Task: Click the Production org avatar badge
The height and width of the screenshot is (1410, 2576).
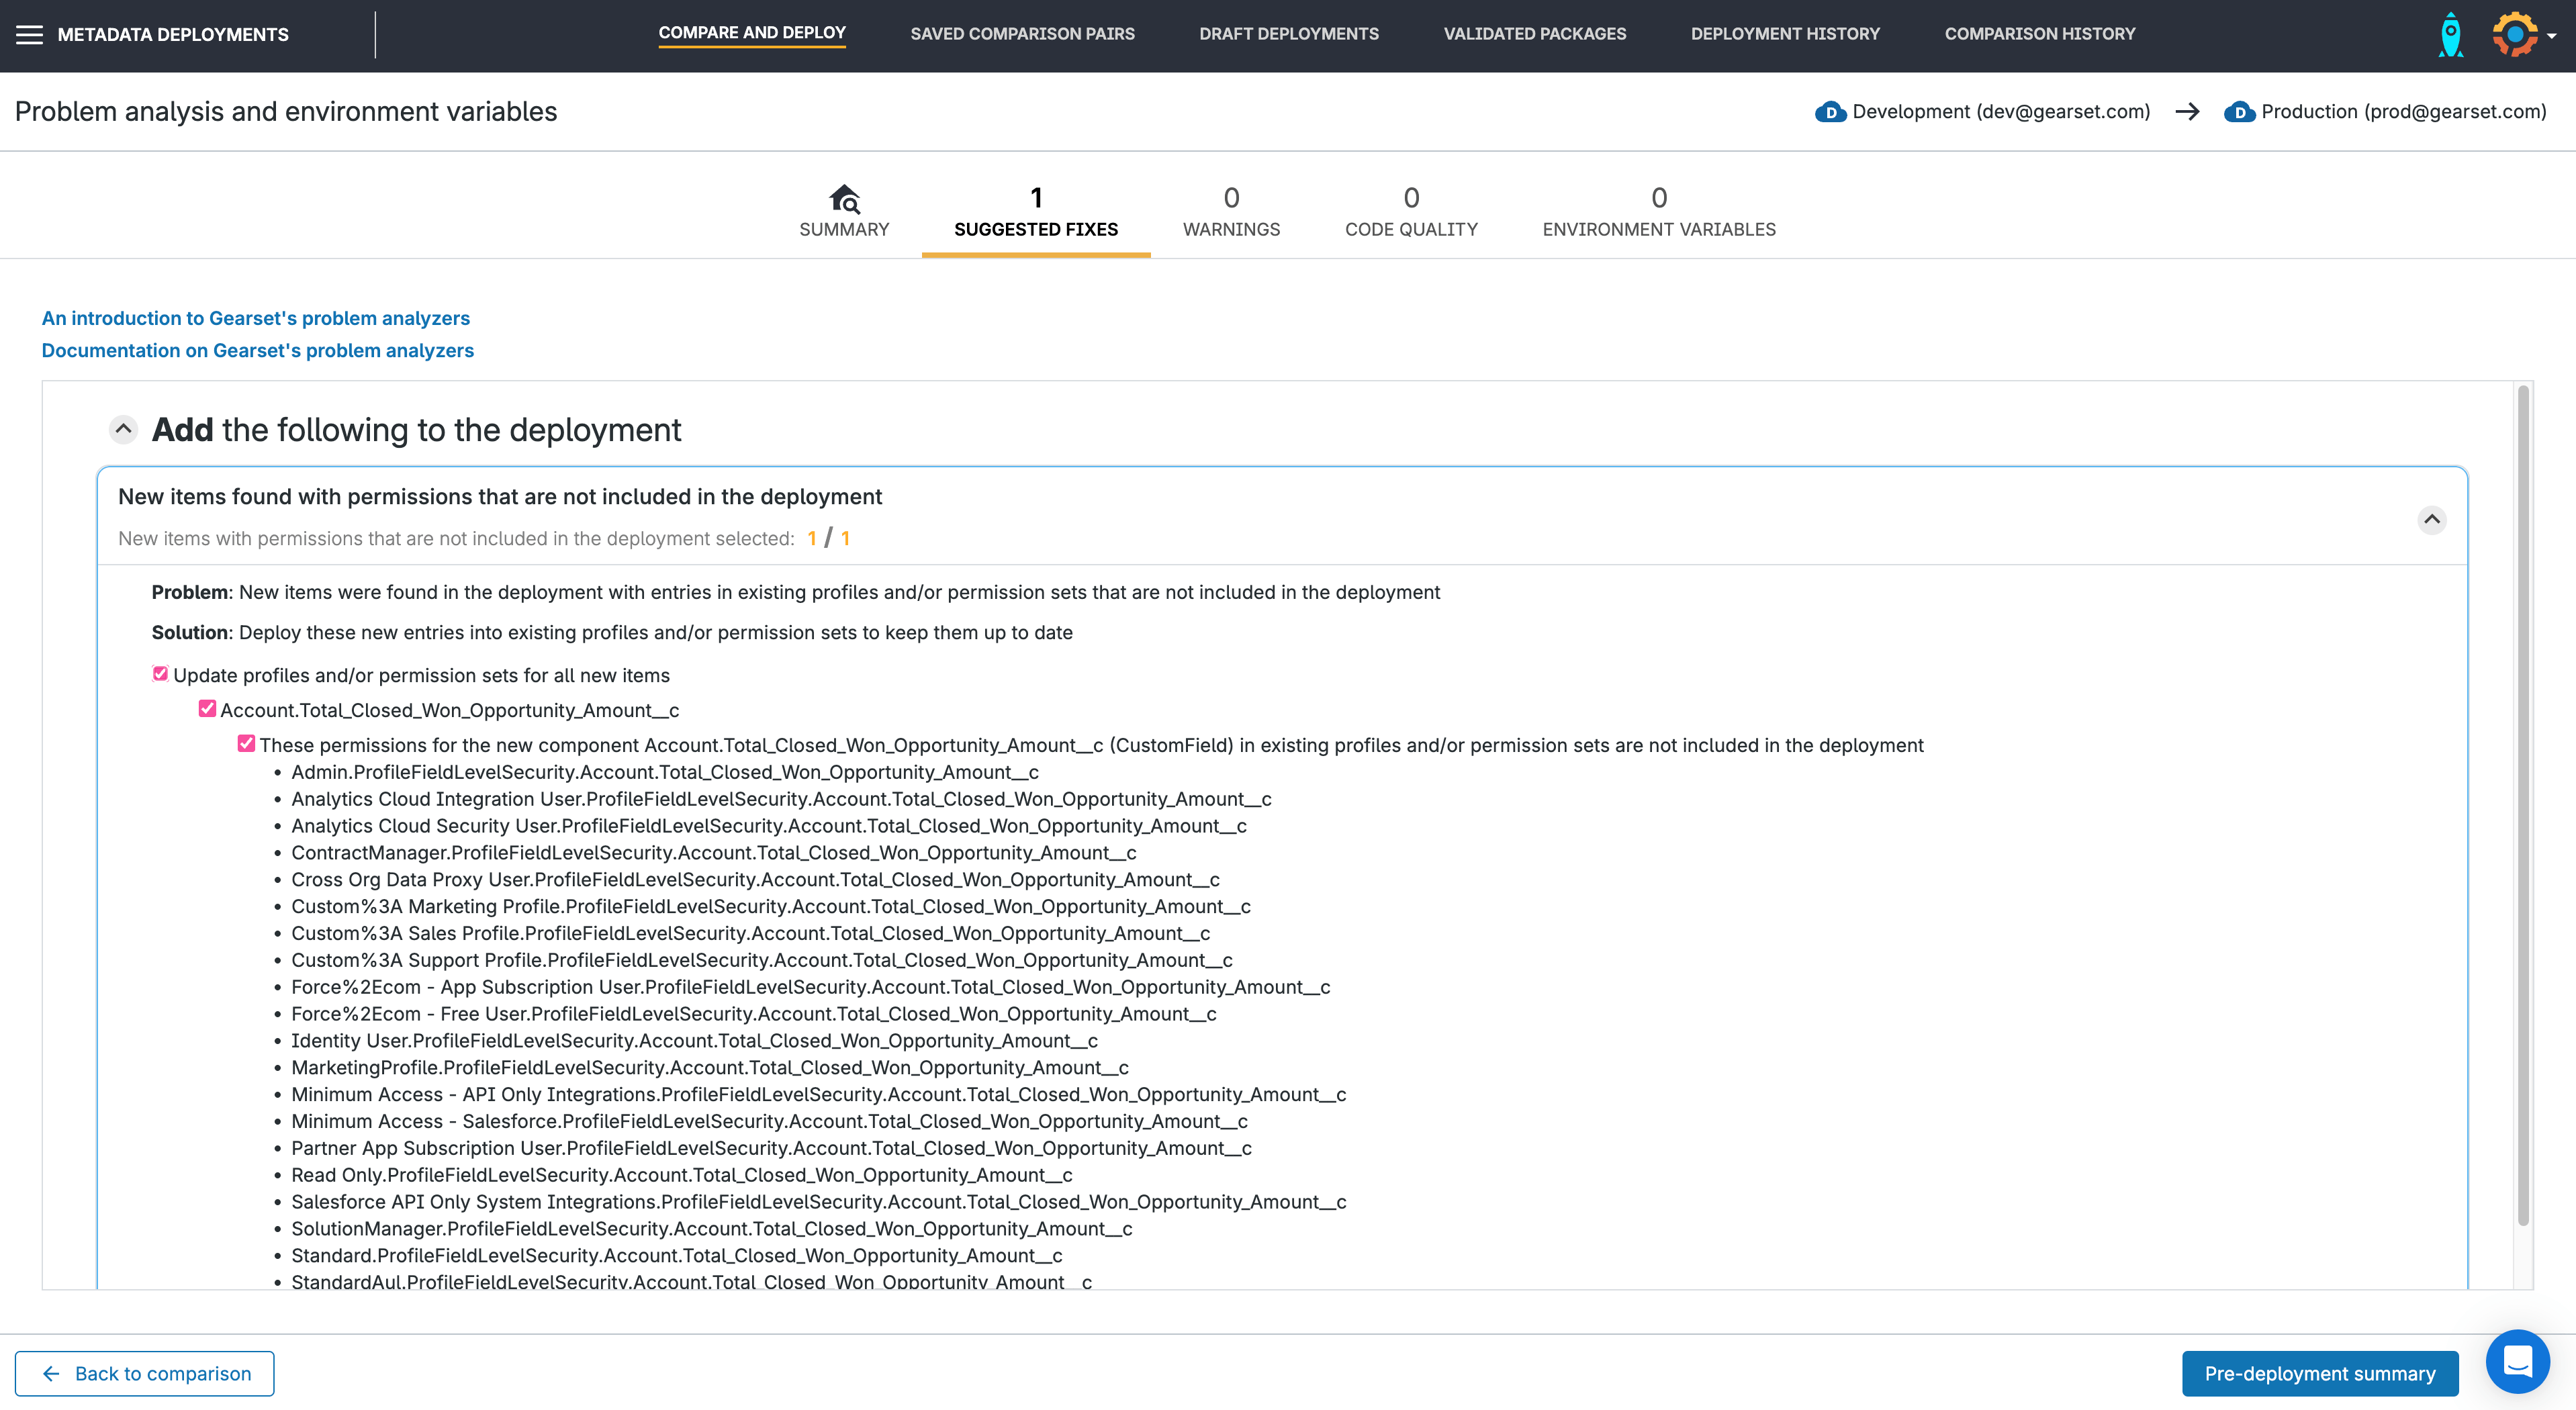Action: [2239, 112]
